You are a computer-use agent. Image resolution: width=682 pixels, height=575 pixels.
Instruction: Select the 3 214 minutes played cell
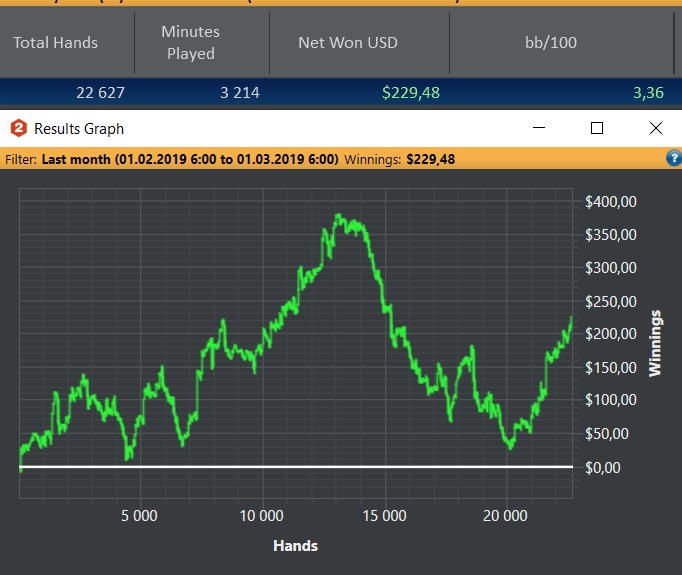click(240, 93)
